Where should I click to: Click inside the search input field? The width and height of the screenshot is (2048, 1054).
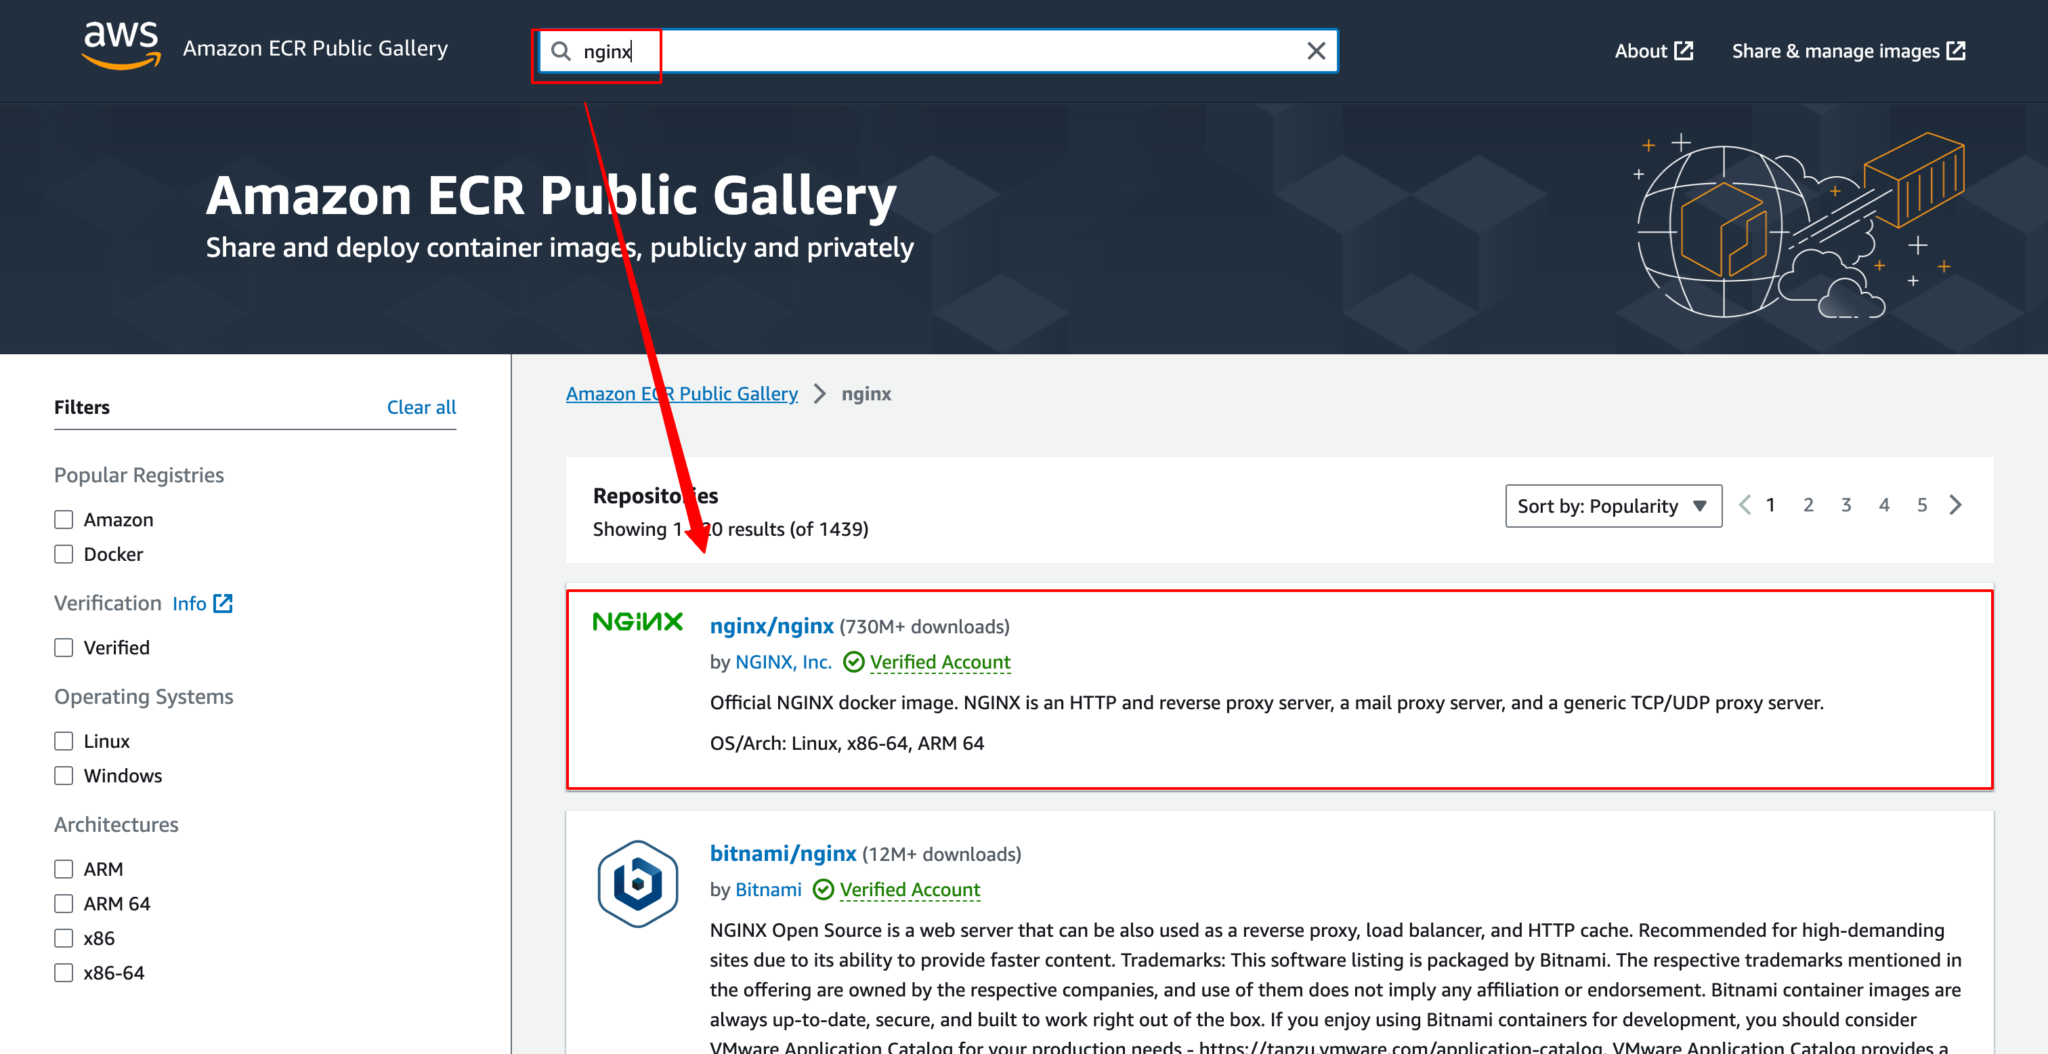[x=900, y=51]
